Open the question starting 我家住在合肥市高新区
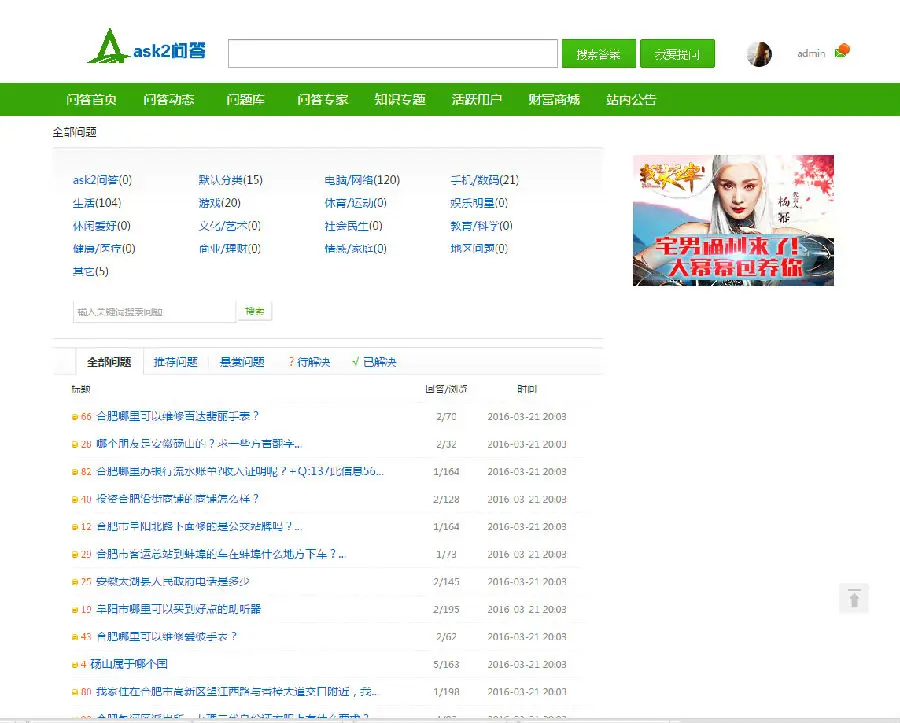This screenshot has height=723, width=900. [236, 692]
